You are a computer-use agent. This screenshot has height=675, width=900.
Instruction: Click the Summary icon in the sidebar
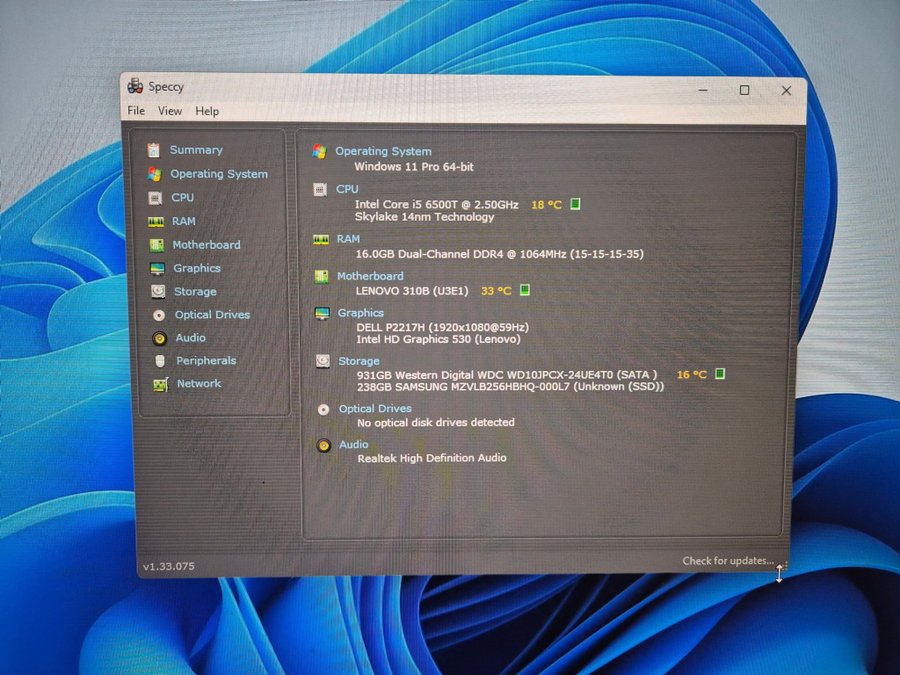coord(153,150)
